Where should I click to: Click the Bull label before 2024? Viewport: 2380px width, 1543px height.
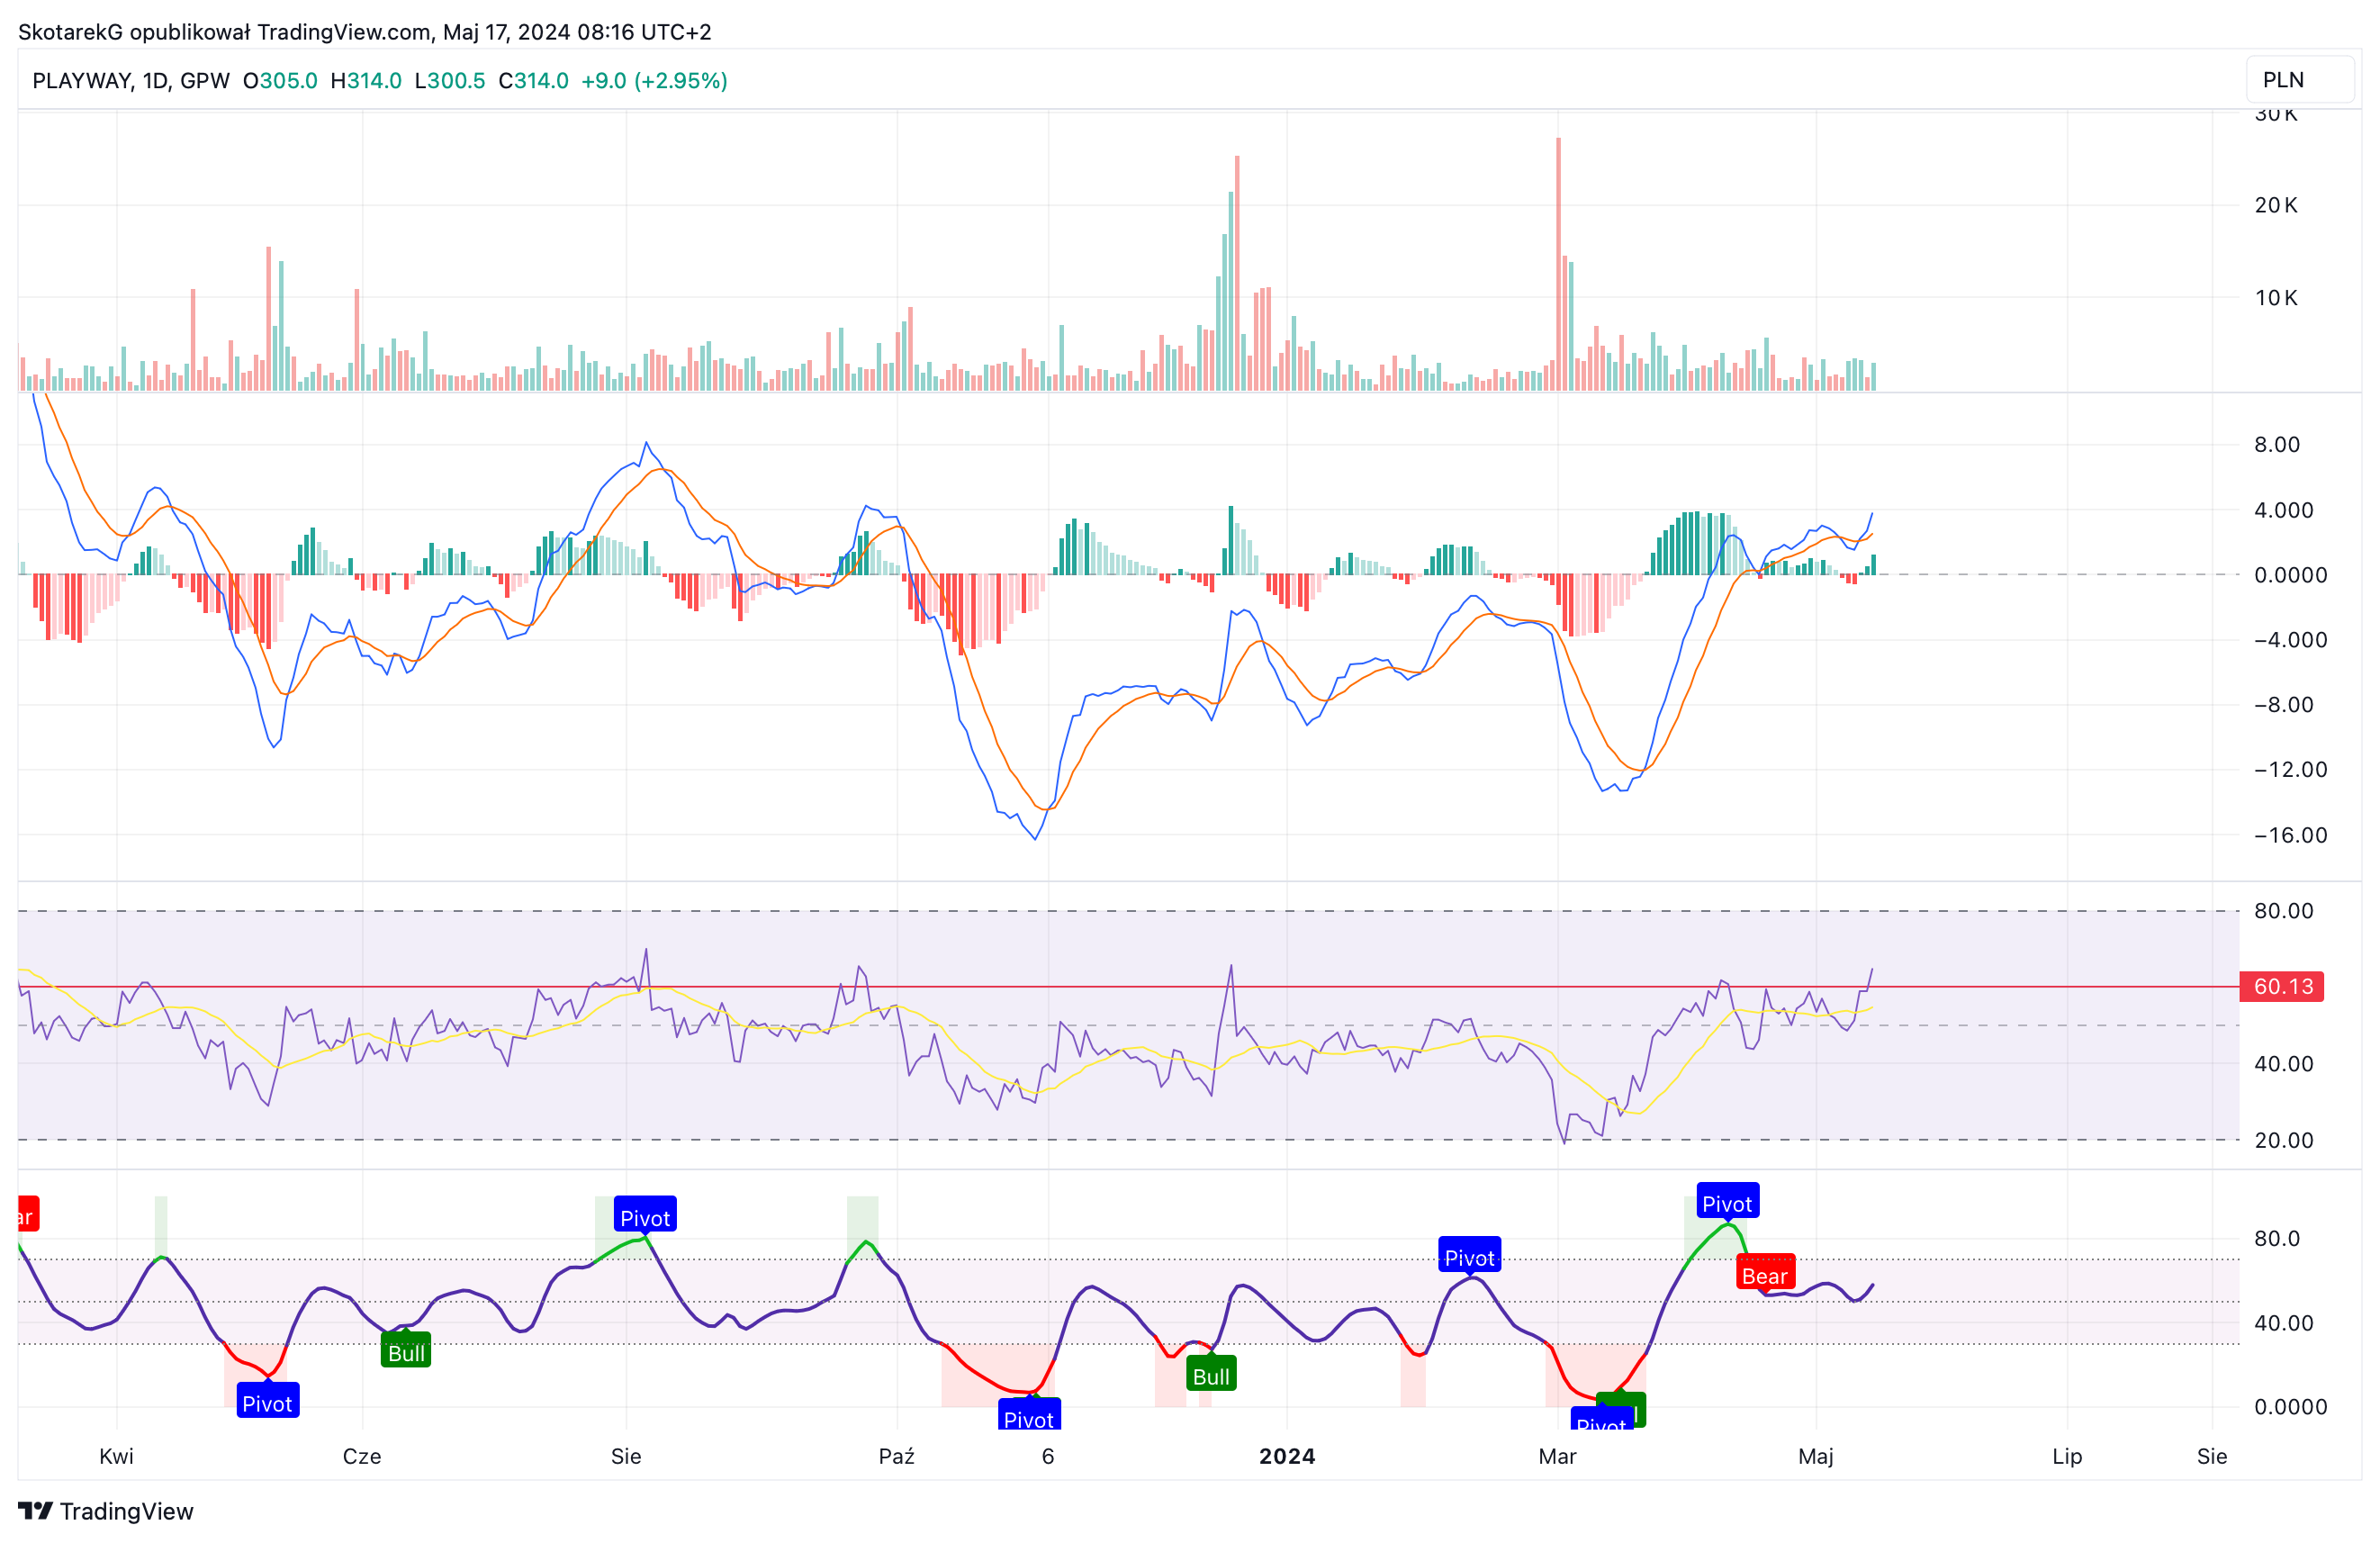[1211, 1375]
